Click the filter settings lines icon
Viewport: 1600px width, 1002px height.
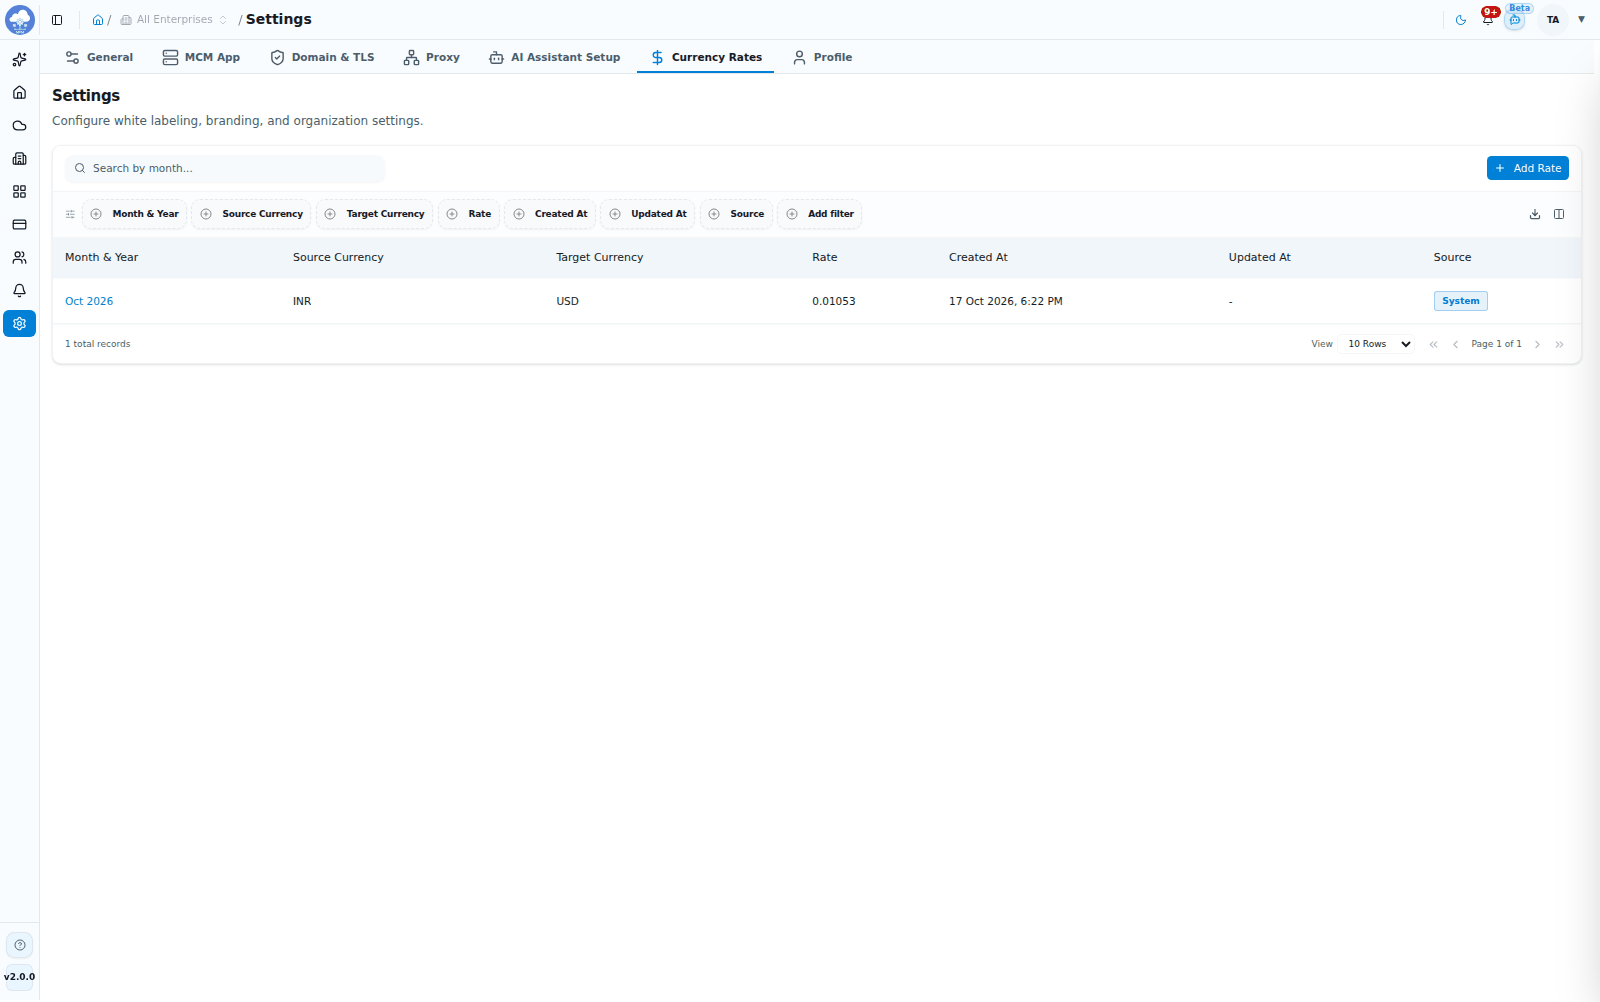pos(70,214)
